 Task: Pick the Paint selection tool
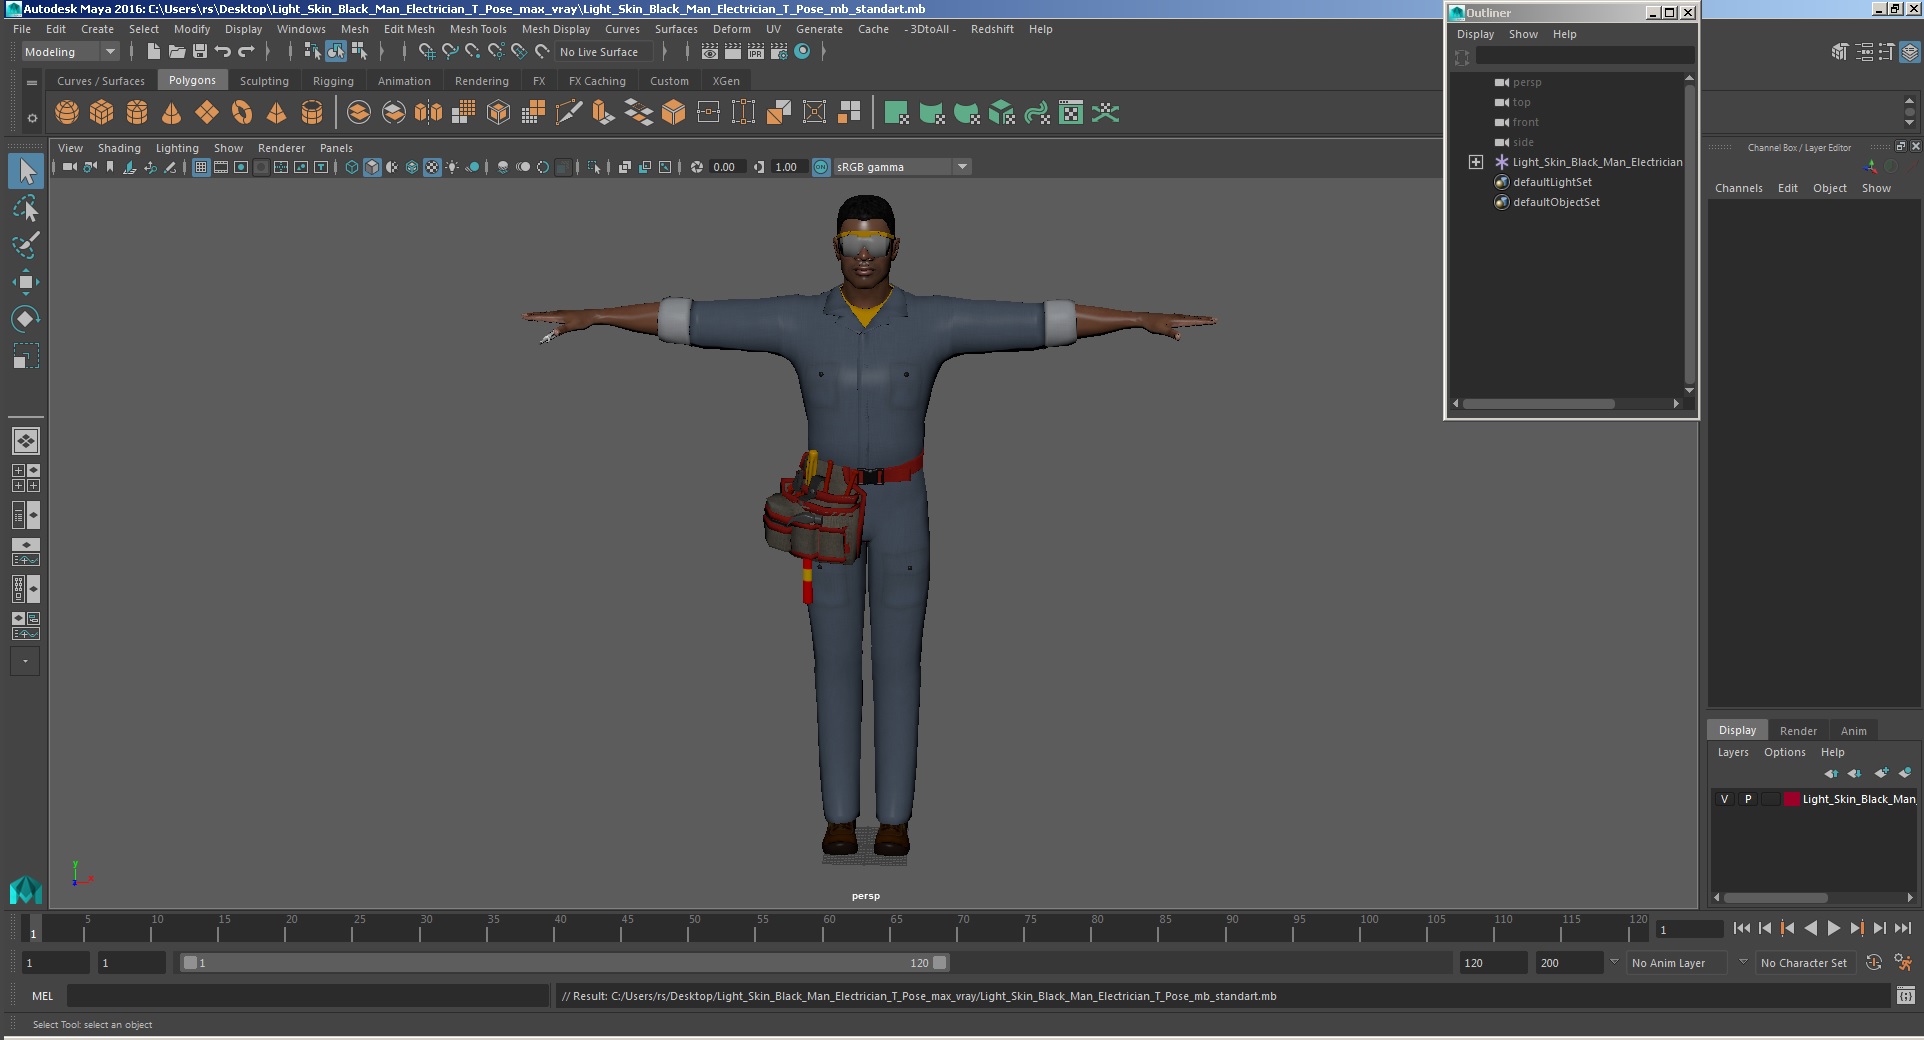(x=26, y=245)
